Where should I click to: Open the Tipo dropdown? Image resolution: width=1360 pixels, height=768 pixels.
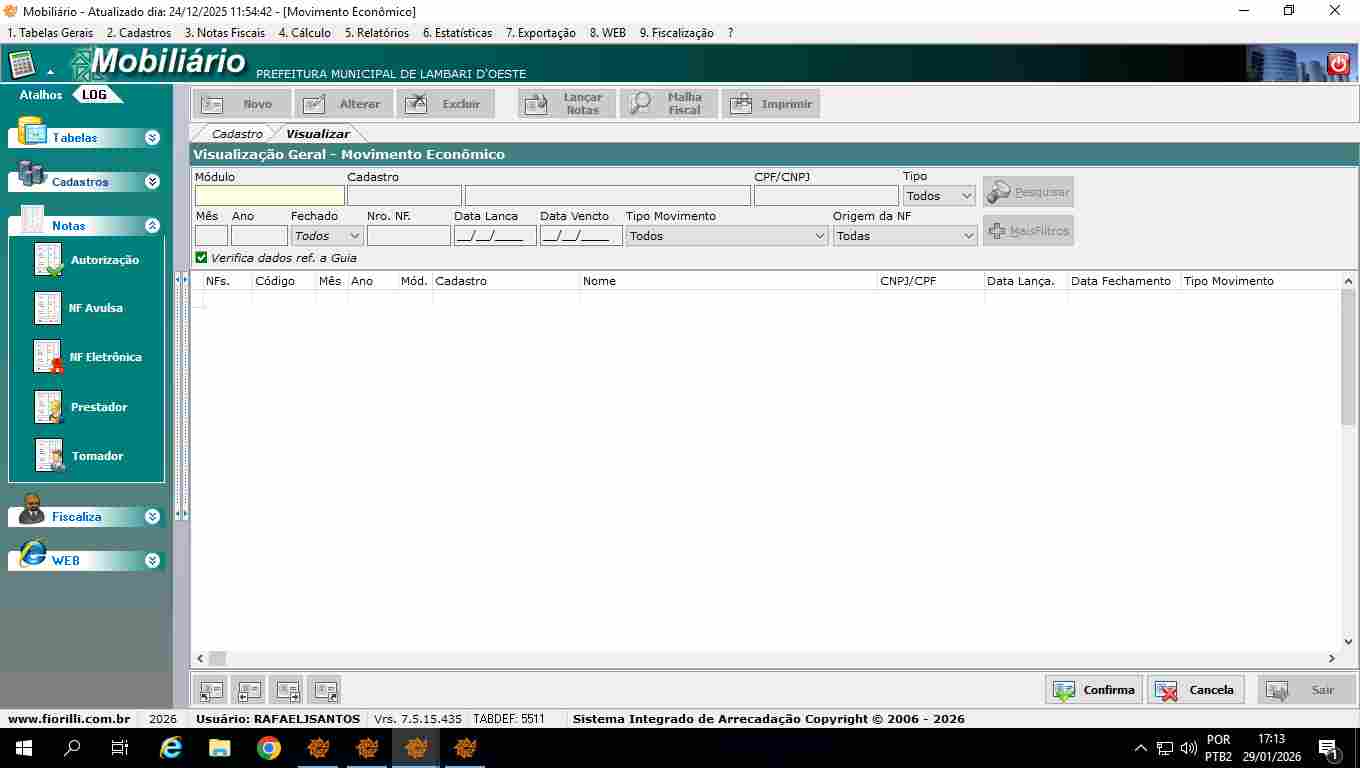pos(938,196)
